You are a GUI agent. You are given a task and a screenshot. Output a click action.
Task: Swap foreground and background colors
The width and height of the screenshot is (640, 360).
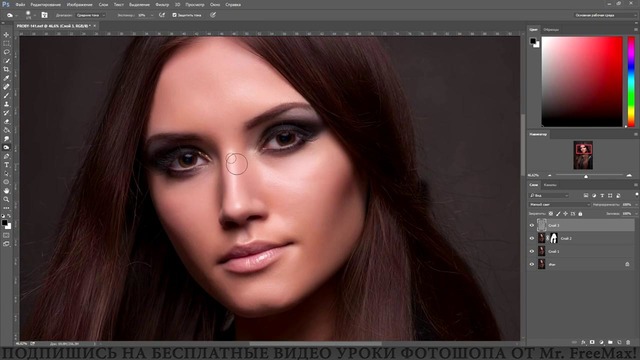[8, 216]
